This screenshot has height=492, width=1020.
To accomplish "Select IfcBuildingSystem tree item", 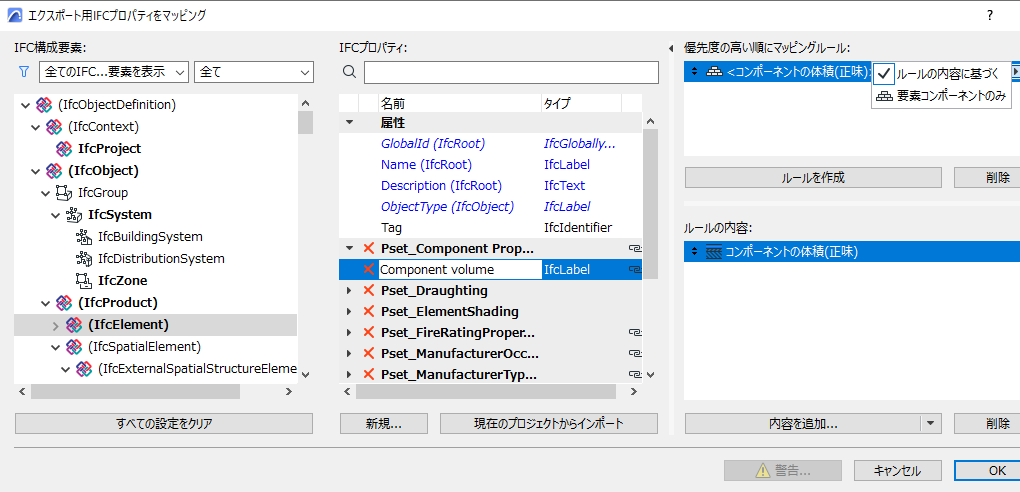I will tap(150, 237).
